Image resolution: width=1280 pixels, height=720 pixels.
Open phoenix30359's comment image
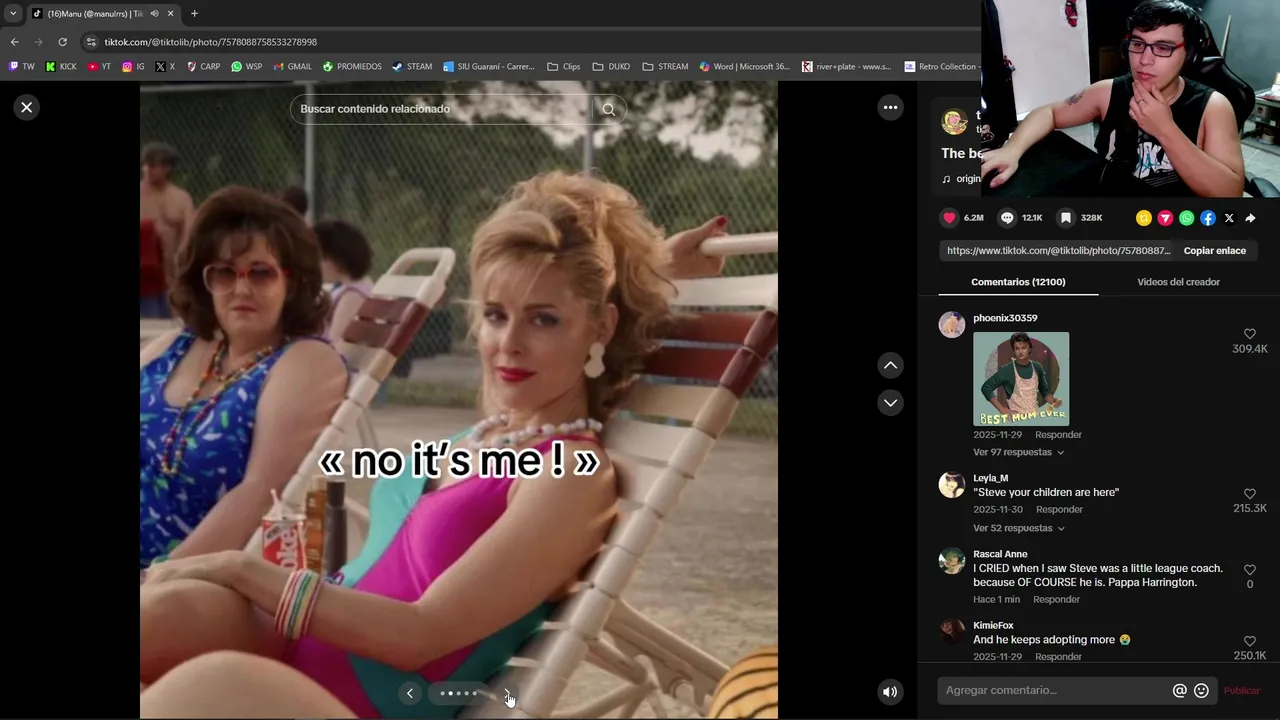click(x=1021, y=379)
